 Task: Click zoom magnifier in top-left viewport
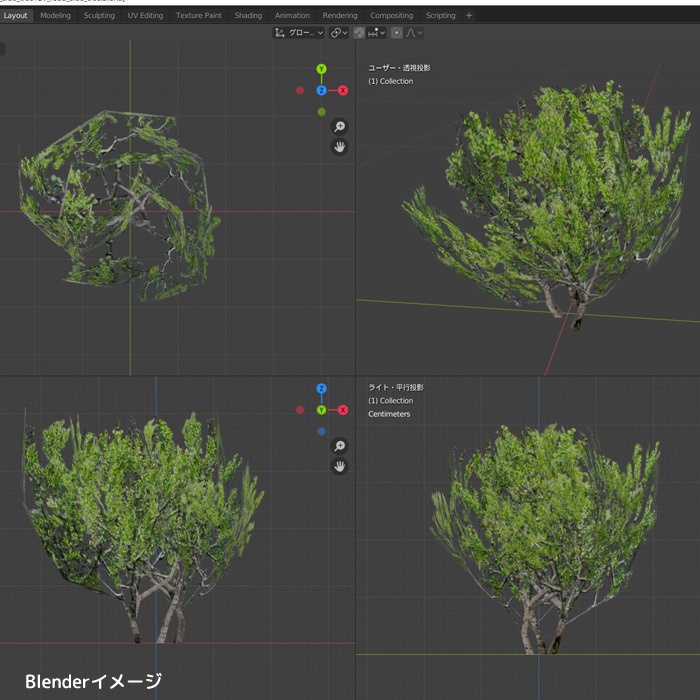pos(340,126)
